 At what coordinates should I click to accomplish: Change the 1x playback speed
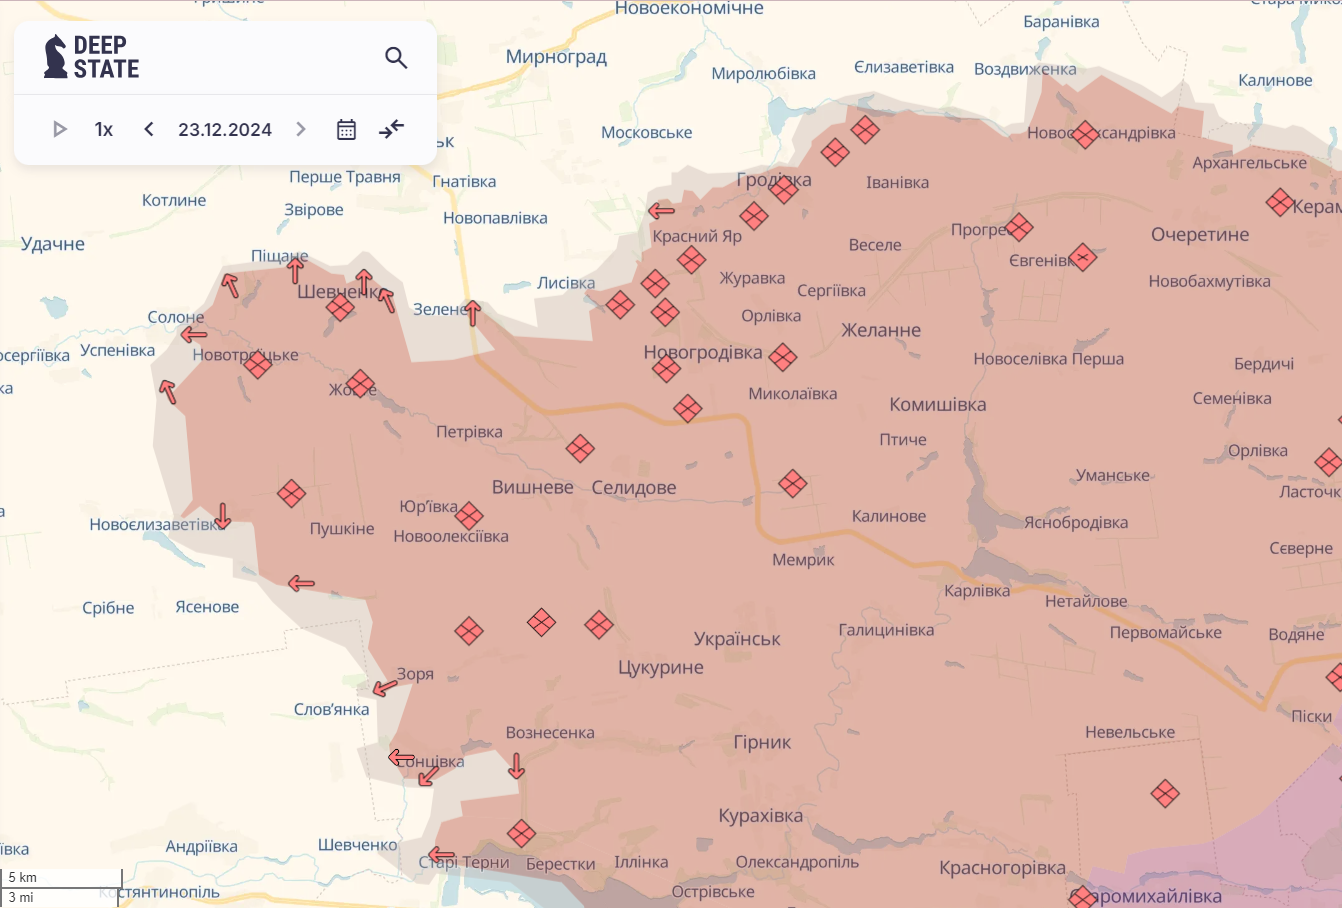point(104,129)
